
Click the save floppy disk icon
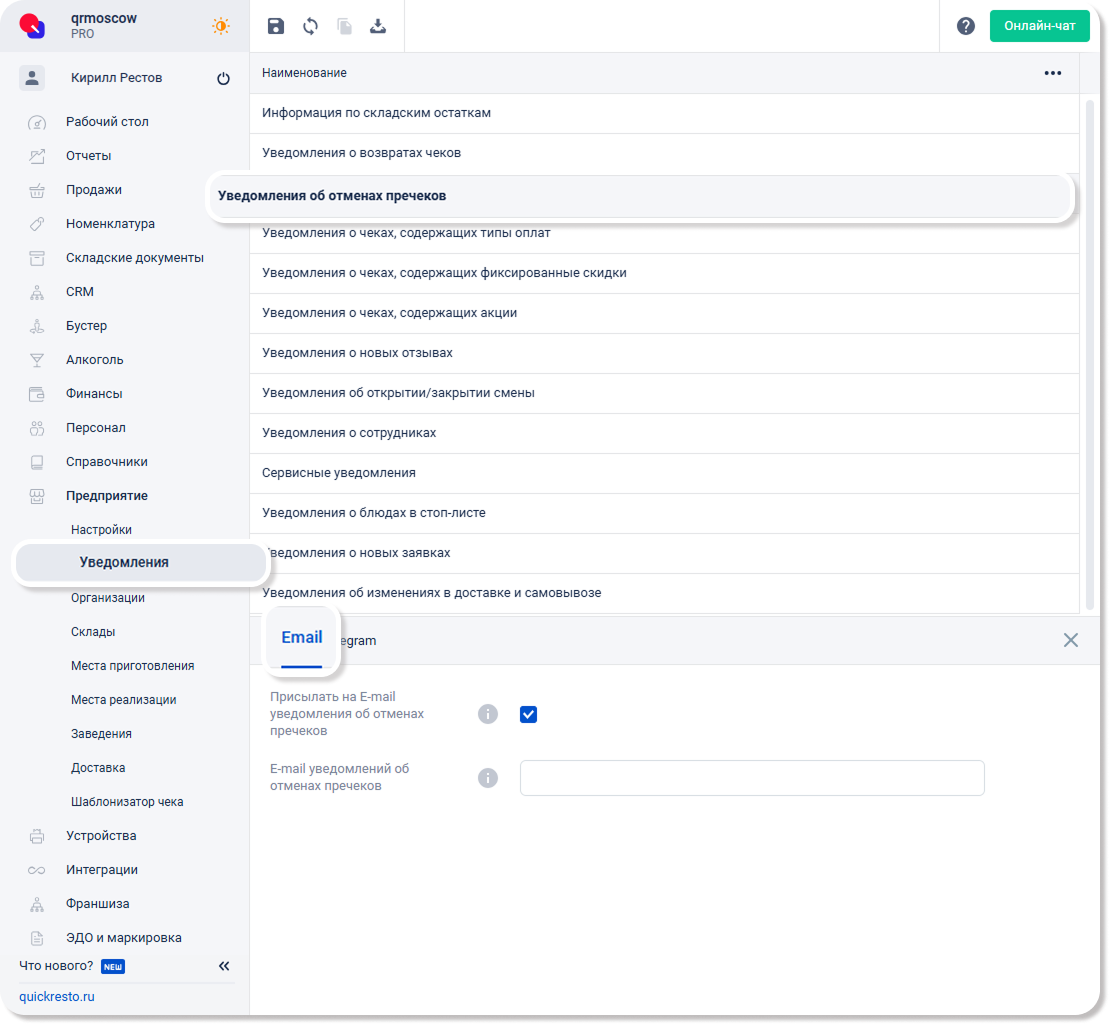[x=276, y=27]
